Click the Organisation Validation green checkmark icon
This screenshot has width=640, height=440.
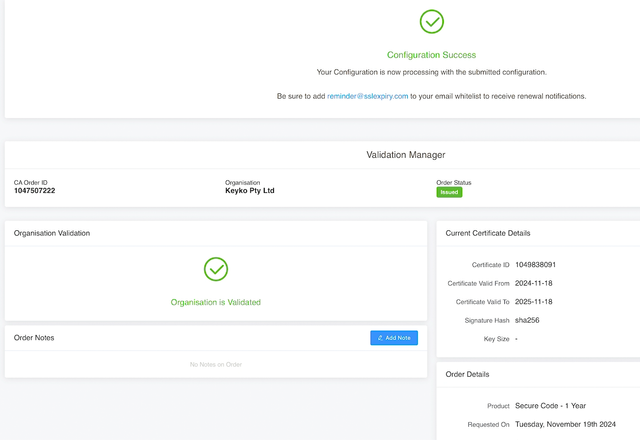point(216,269)
